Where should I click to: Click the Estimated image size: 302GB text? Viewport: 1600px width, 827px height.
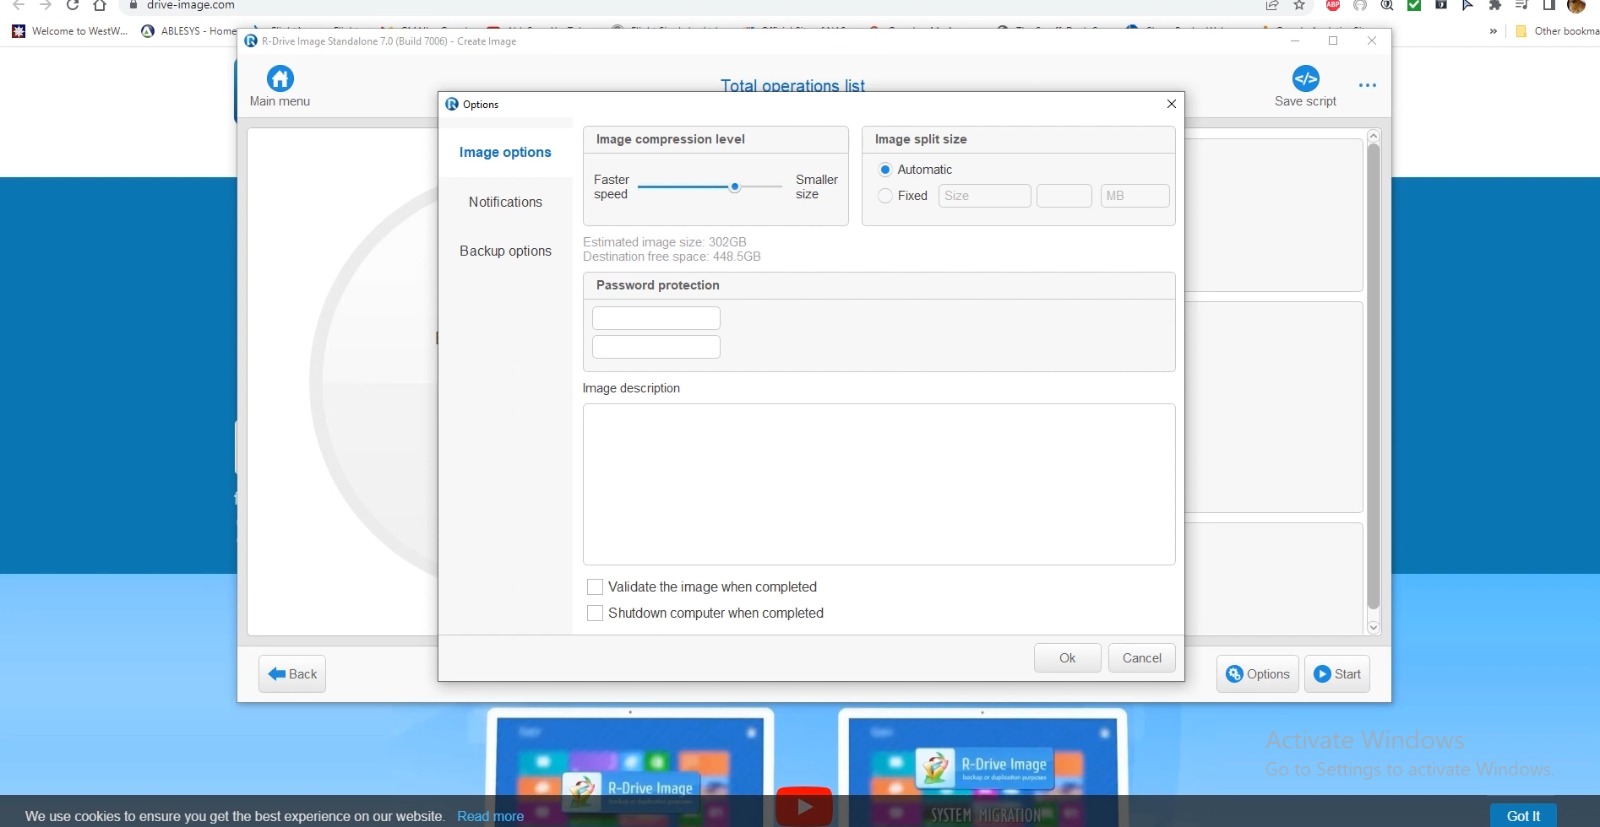665,242
